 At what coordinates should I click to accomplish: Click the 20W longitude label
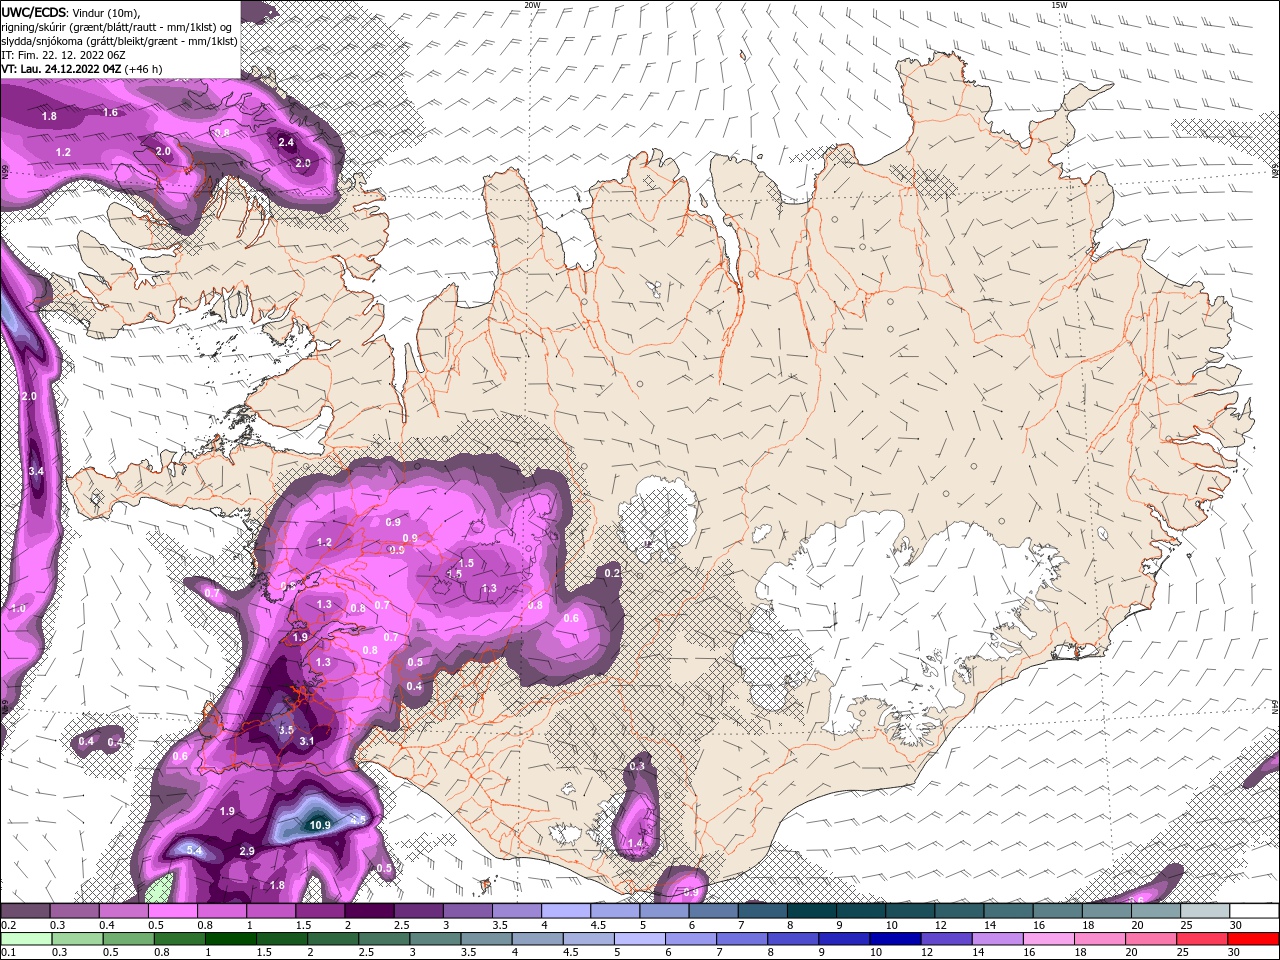pos(532,5)
